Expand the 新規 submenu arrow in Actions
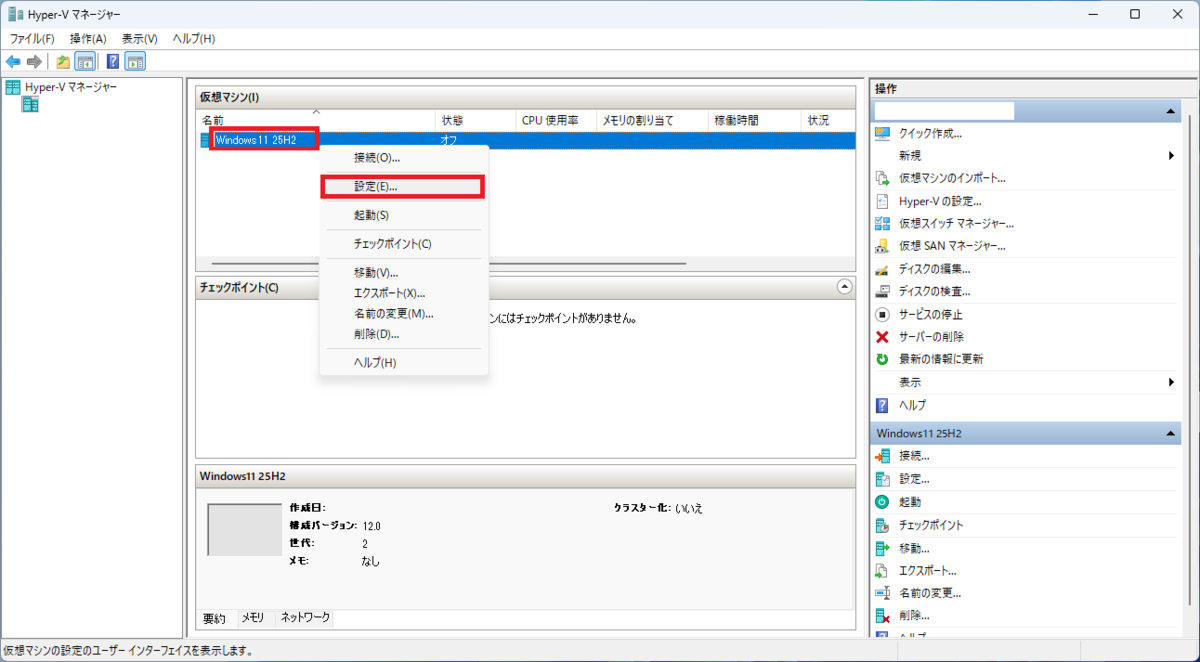Viewport: 1200px width, 662px height. (1171, 156)
